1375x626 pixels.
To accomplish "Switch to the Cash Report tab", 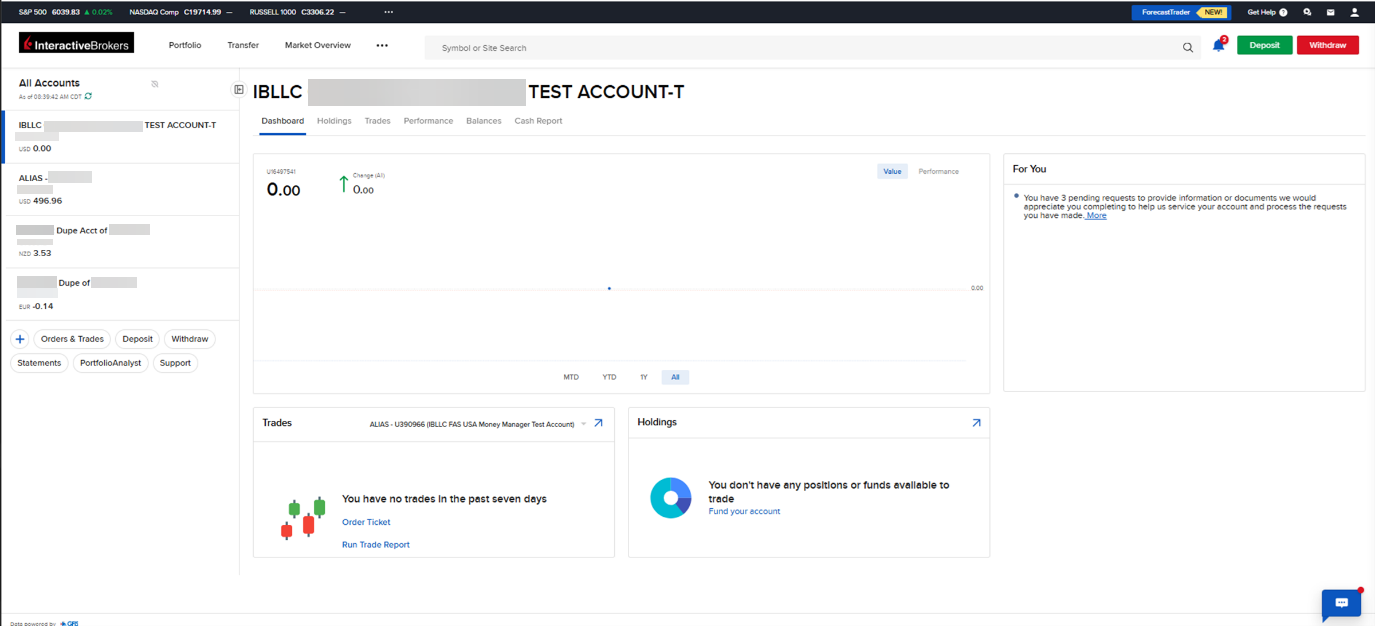I will (538, 121).
